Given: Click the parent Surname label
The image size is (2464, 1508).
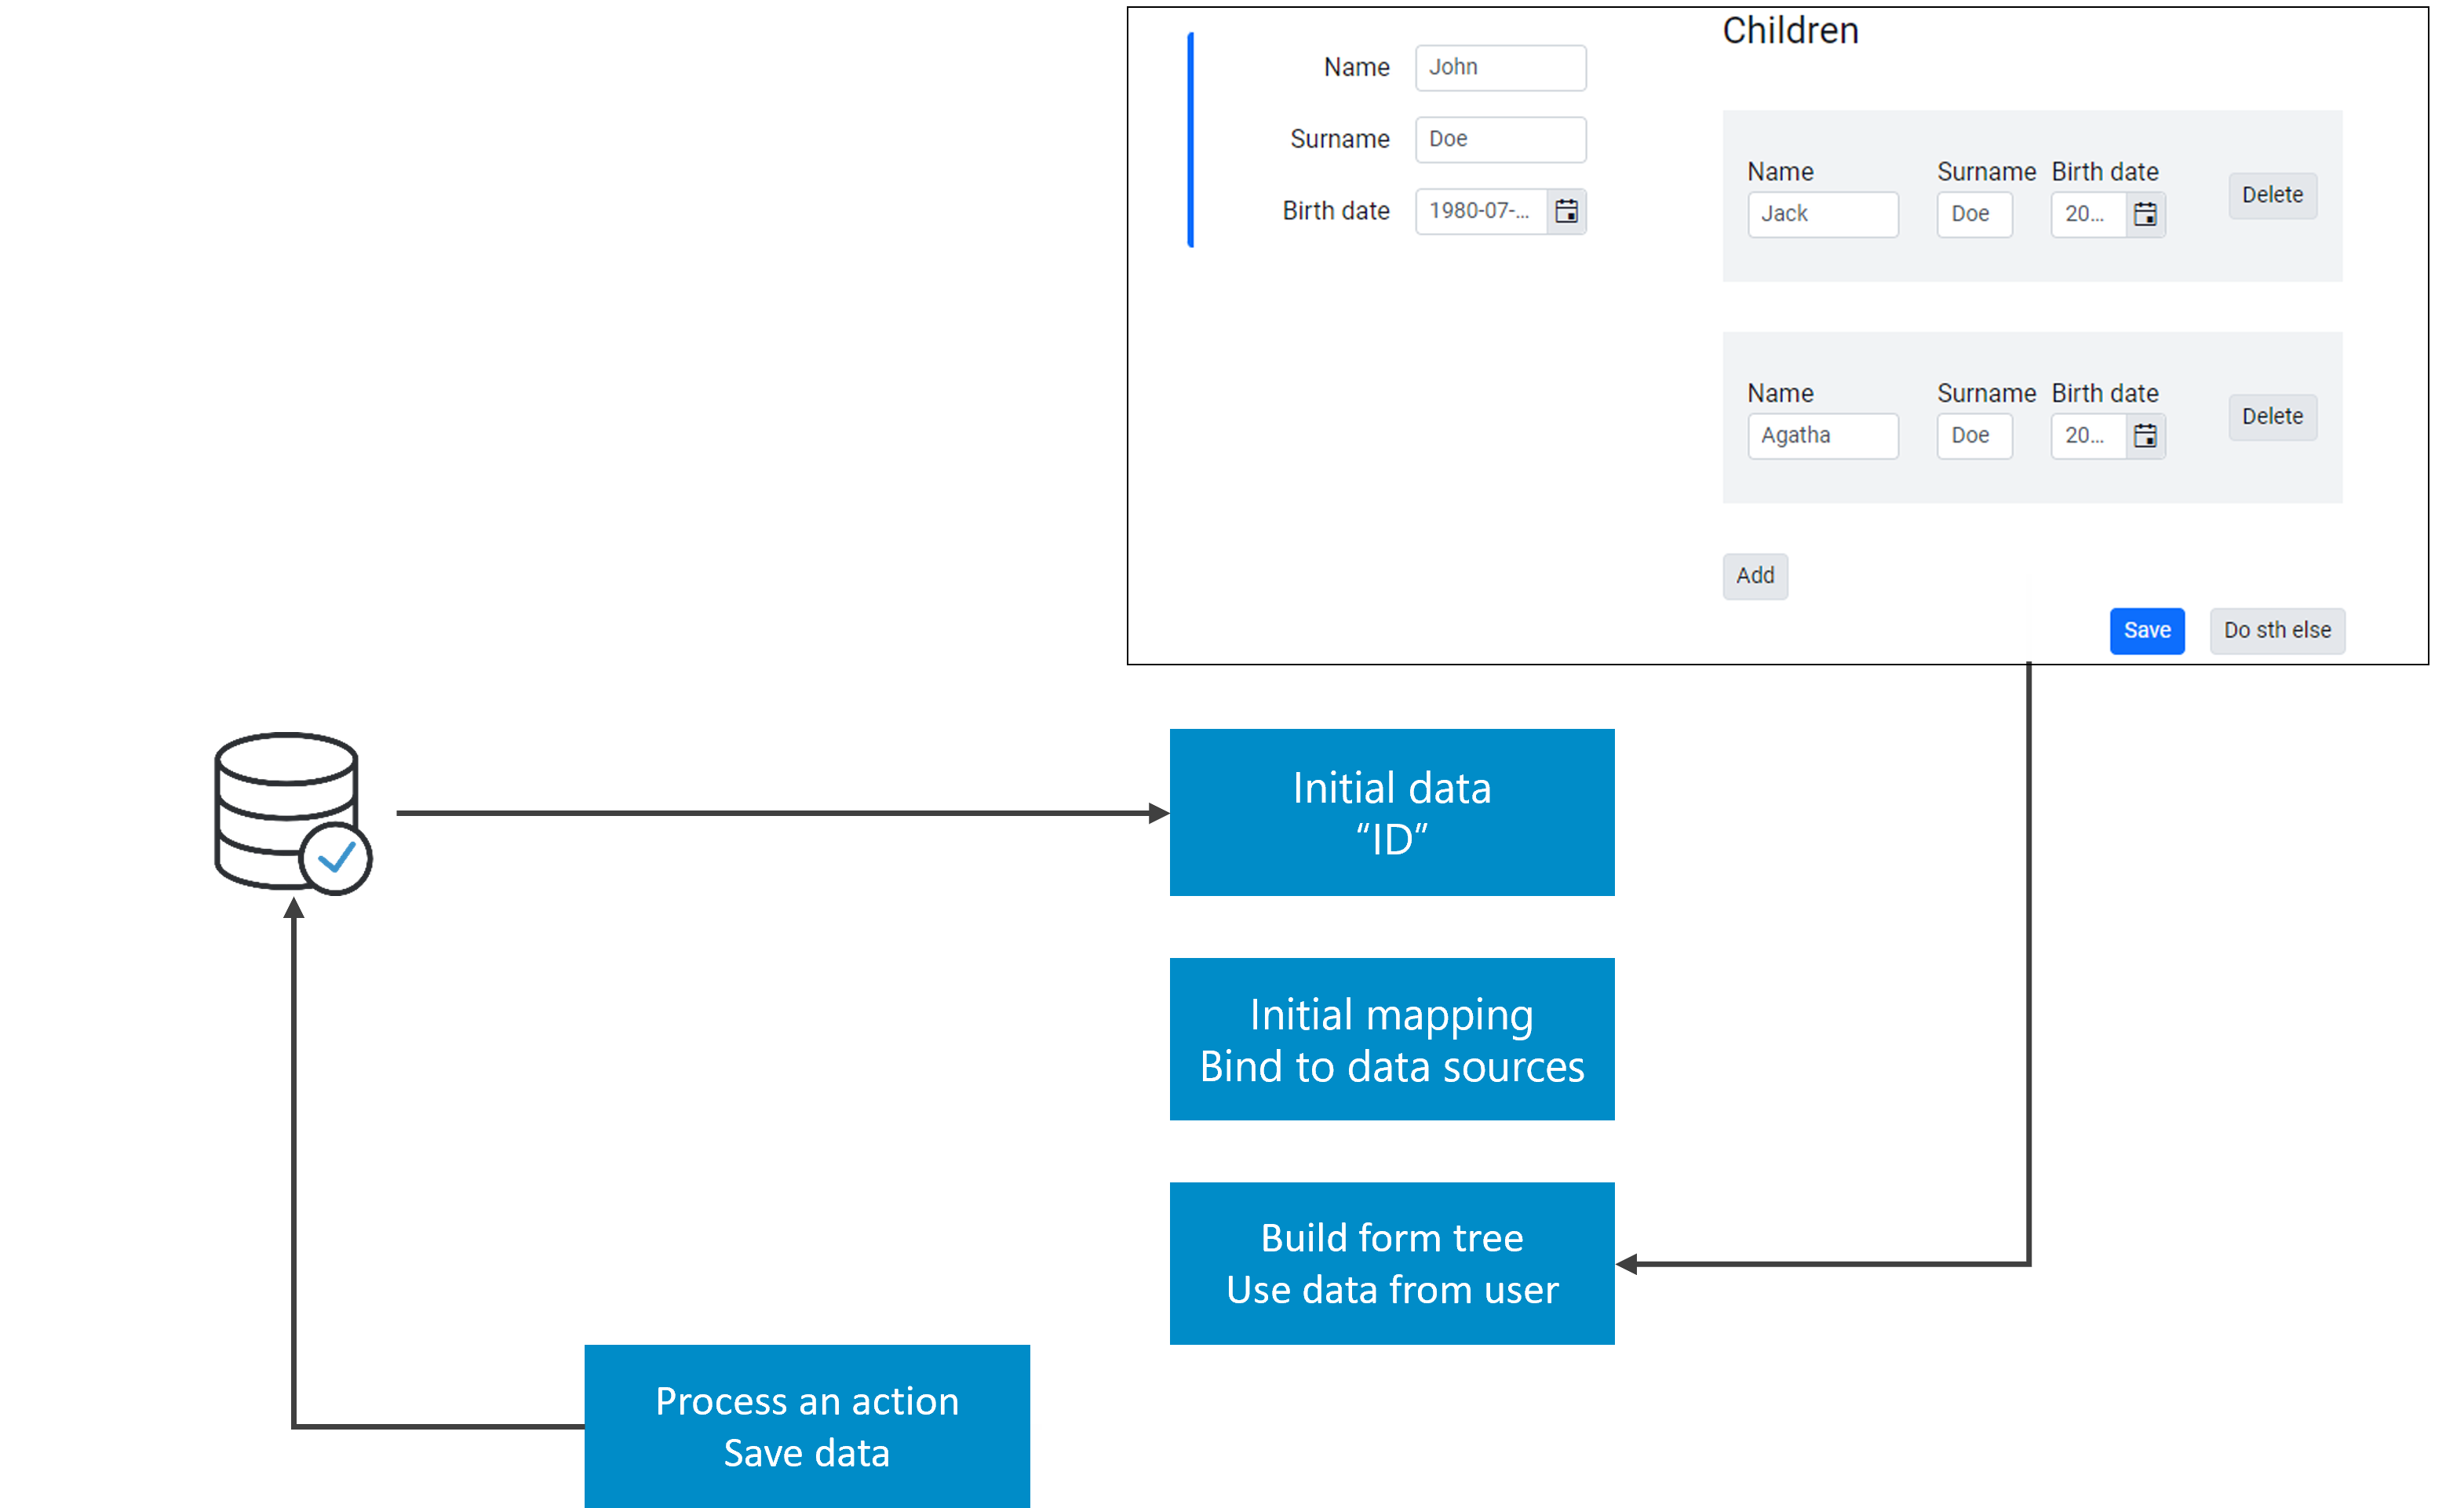Looking at the screenshot, I should 1340,139.
